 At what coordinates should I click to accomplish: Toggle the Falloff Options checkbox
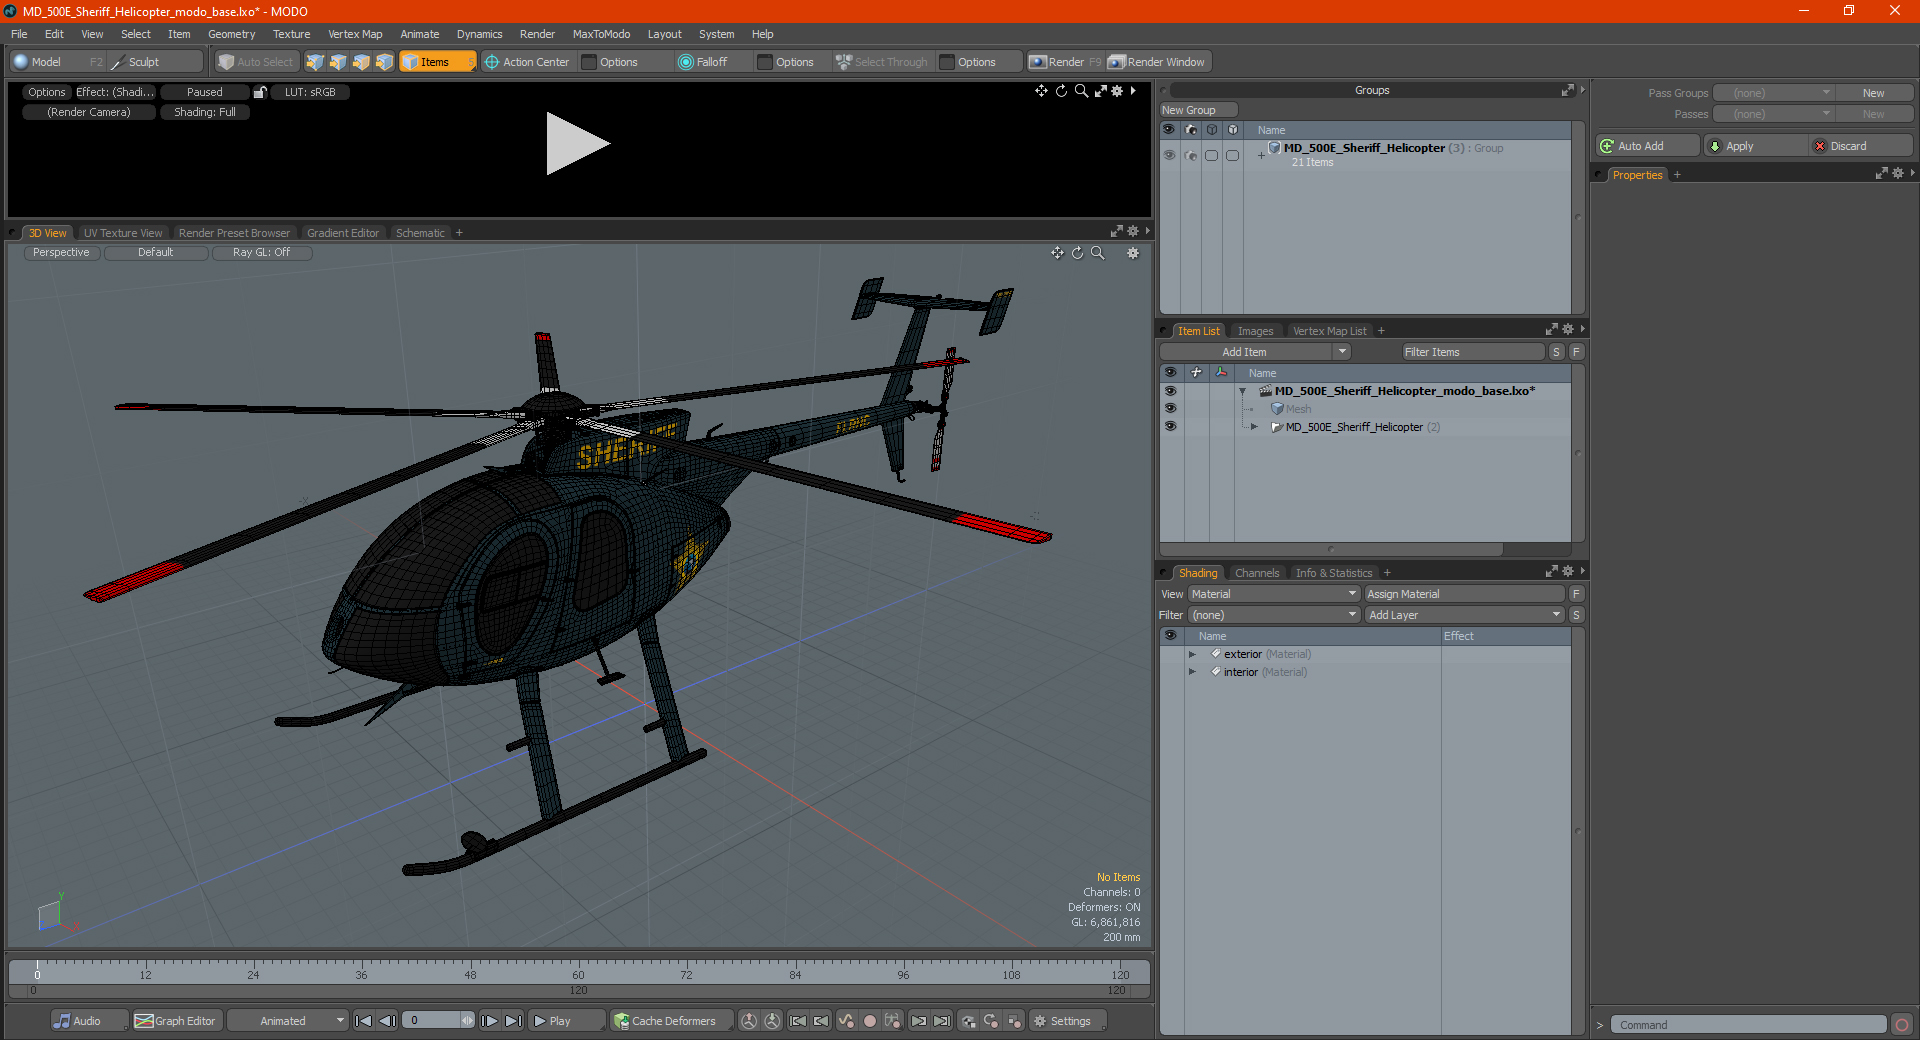765,62
